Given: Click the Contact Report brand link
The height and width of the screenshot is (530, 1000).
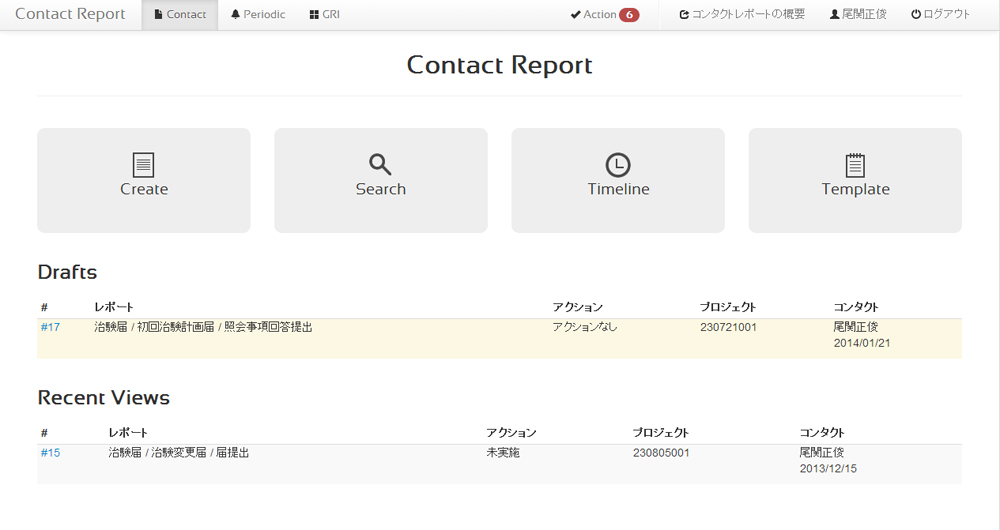Looking at the screenshot, I should pos(70,14).
